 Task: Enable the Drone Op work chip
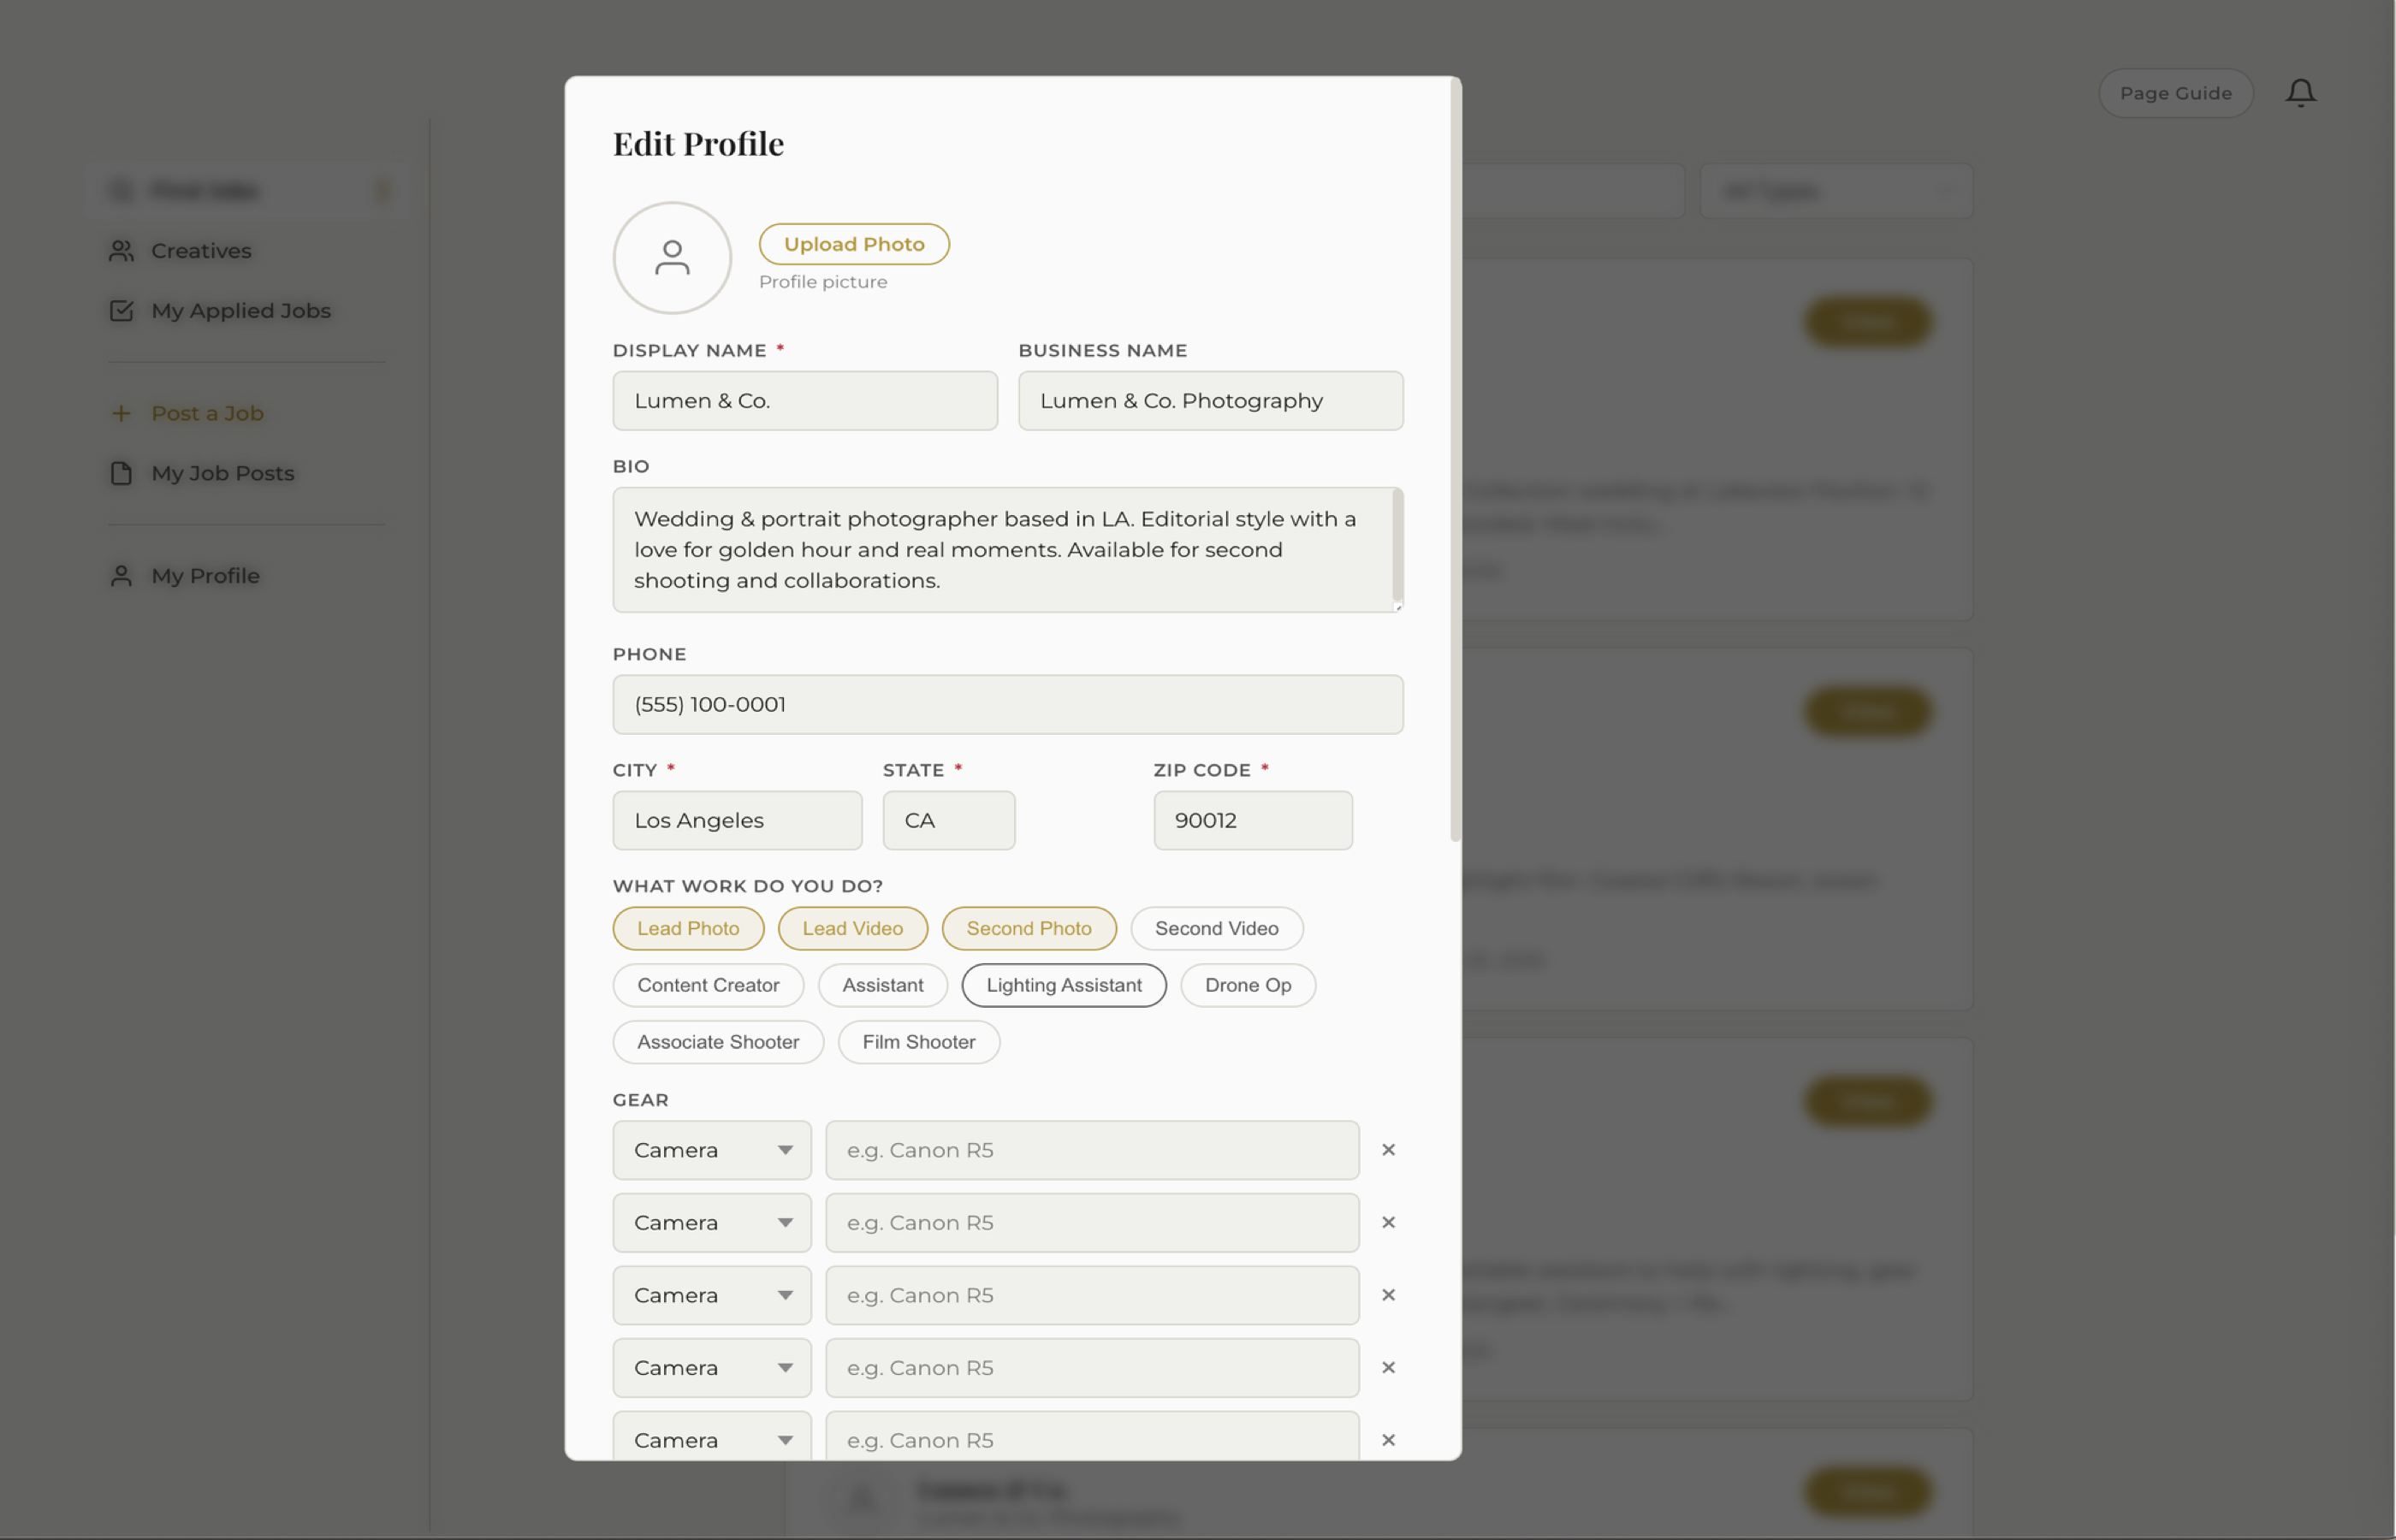tap(1247, 985)
